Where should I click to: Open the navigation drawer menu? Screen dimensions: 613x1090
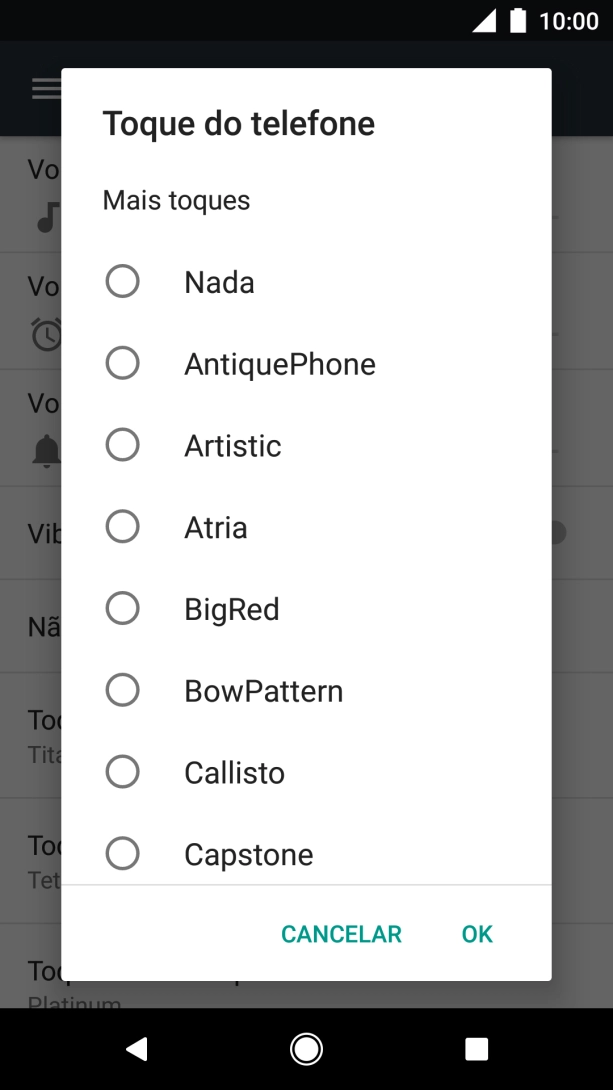coord(45,88)
